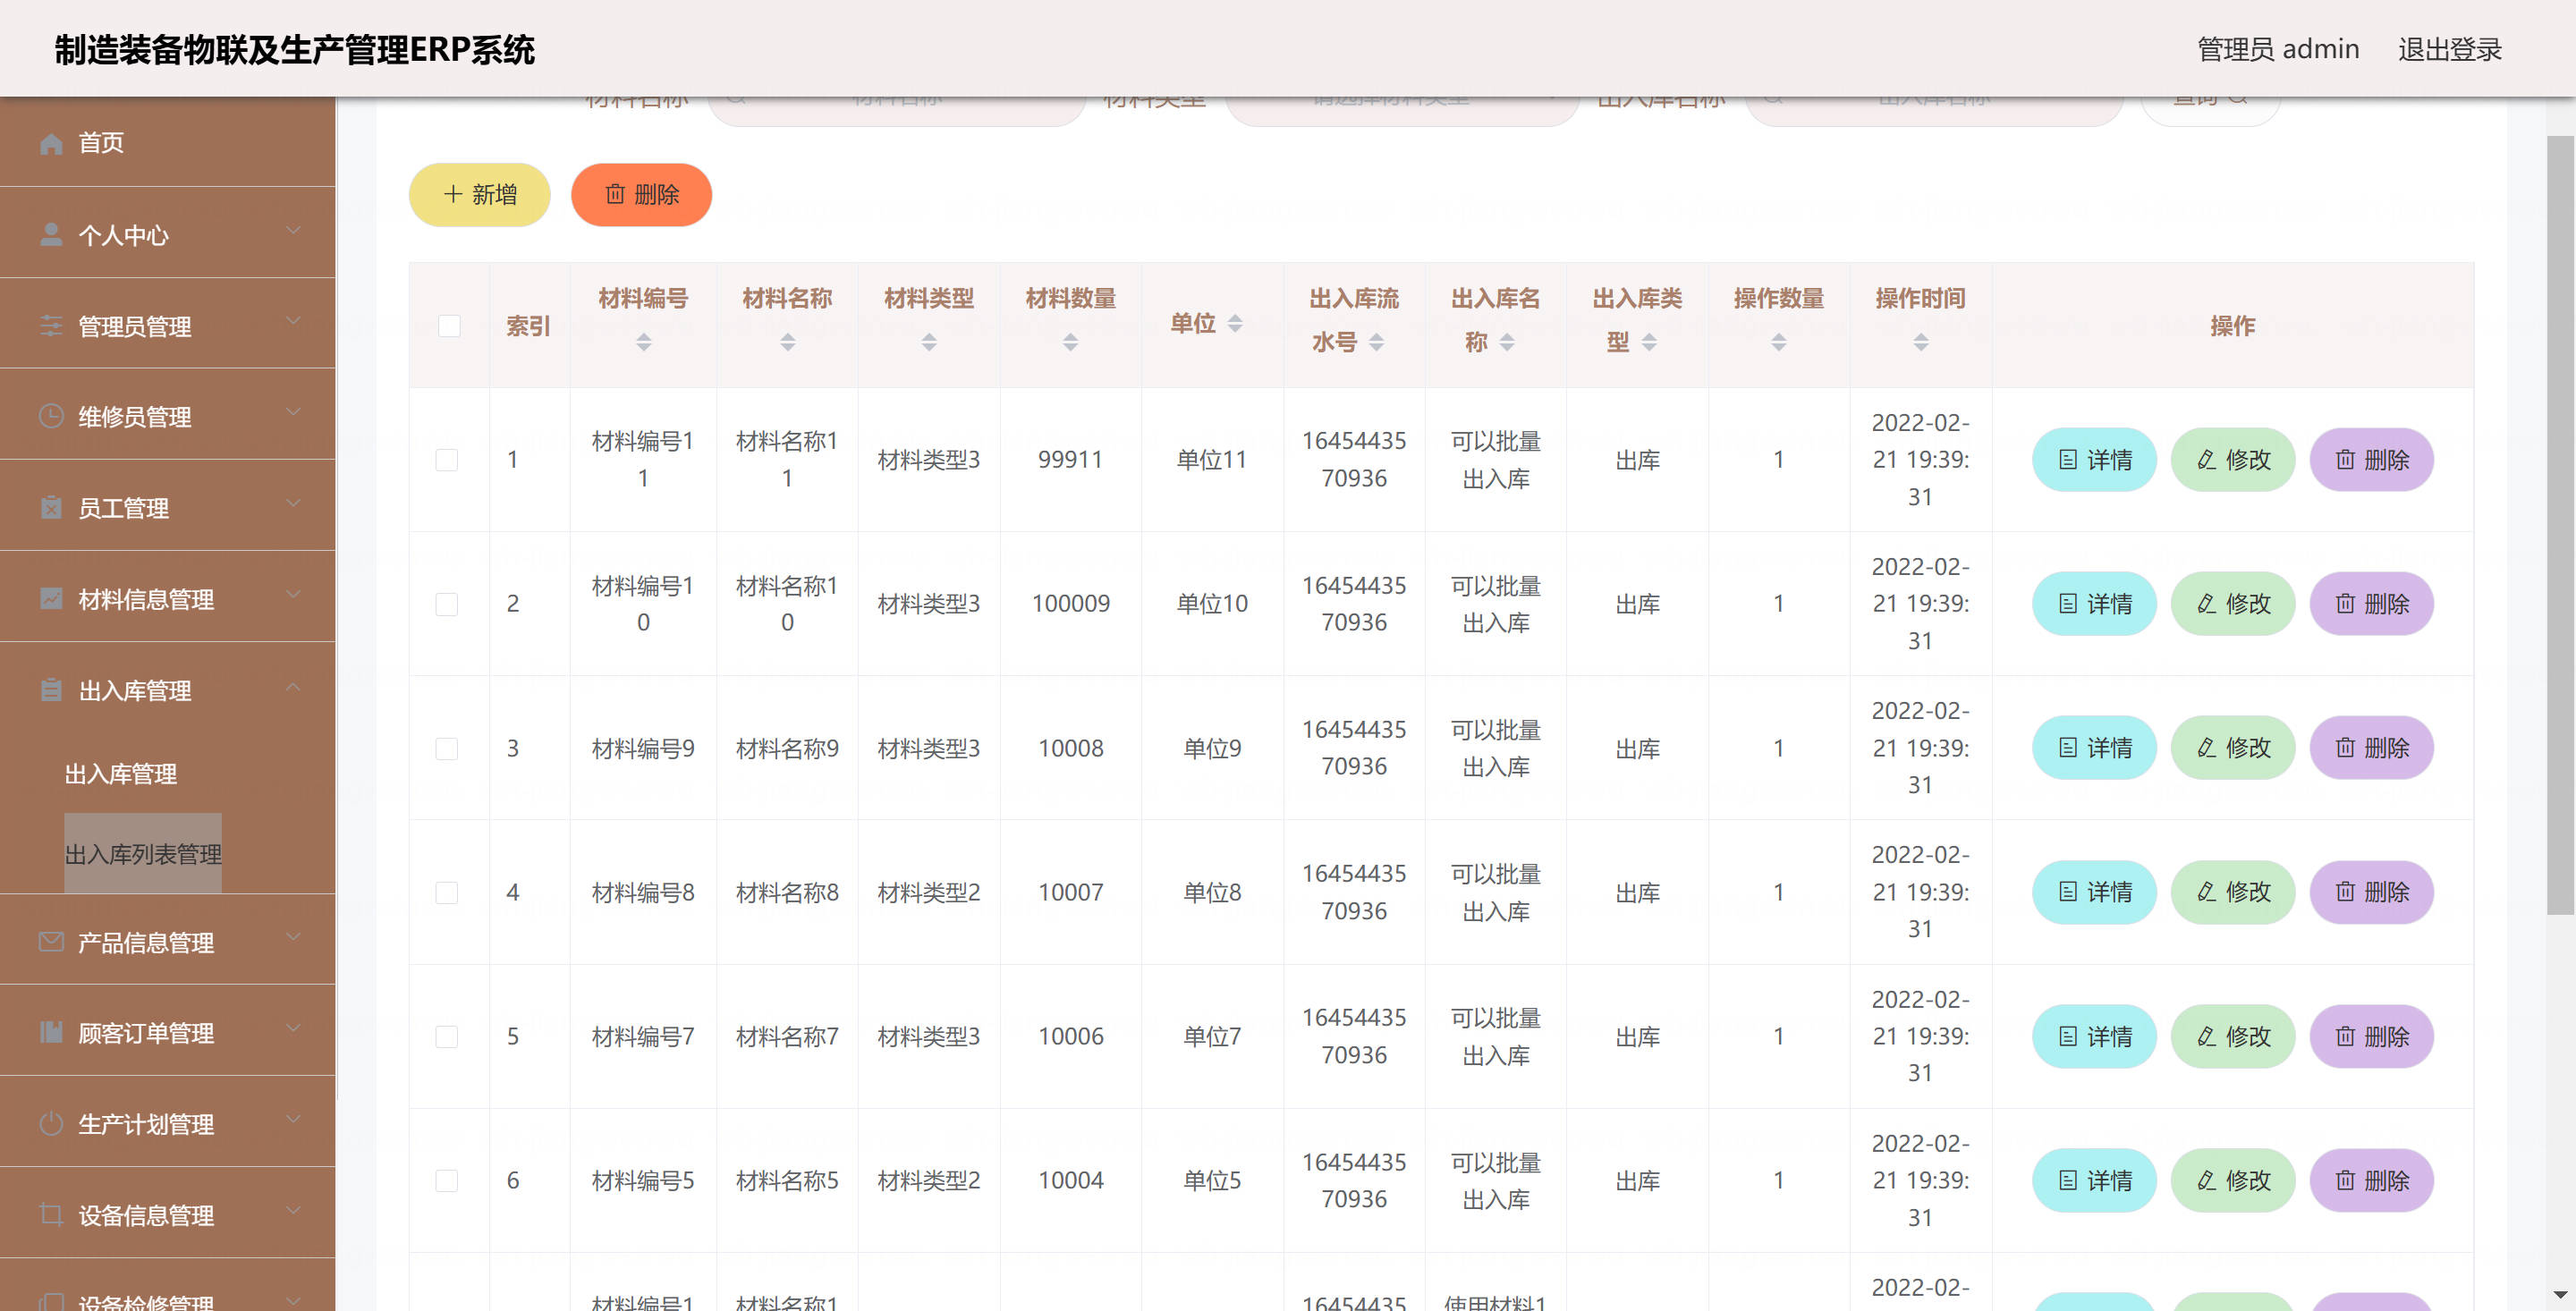This screenshot has height=1311, width=2576.
Task: Click 管理员 admin user label
Action: (x=2277, y=49)
